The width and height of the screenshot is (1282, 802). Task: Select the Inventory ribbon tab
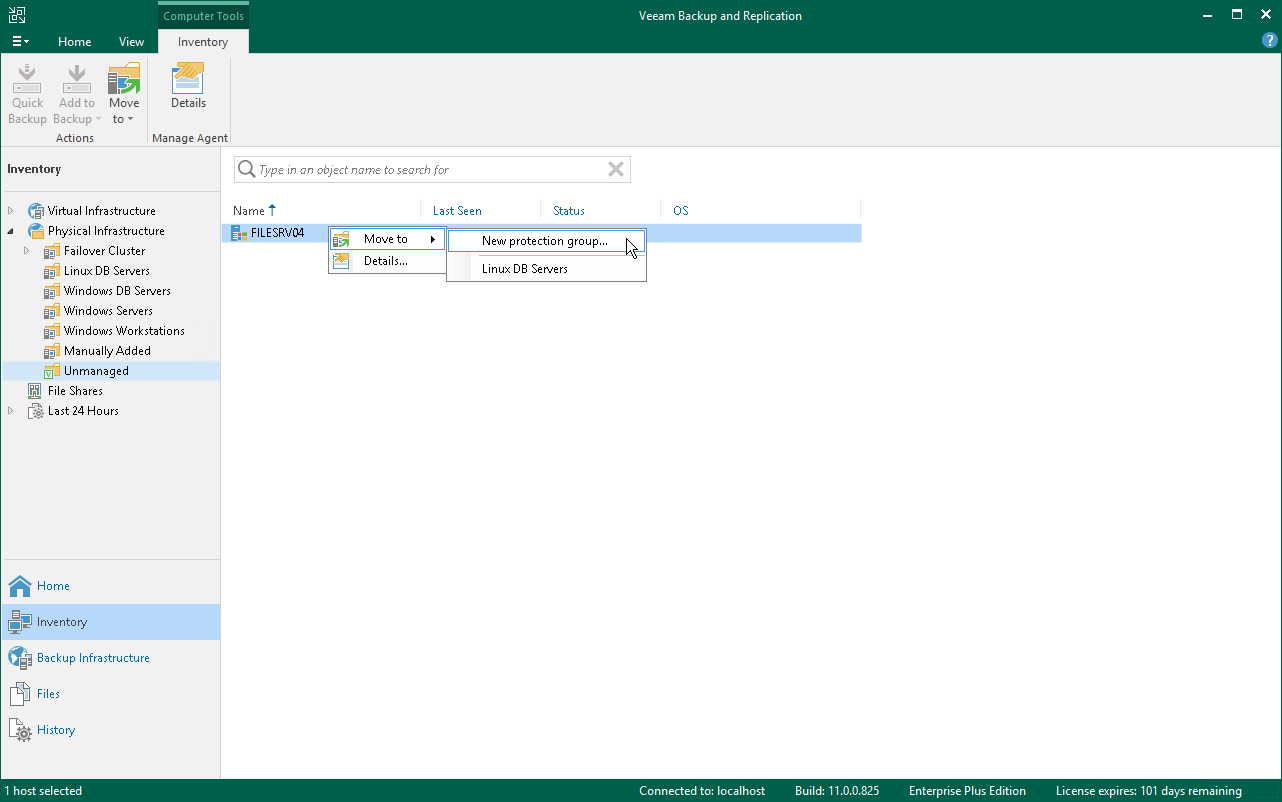point(203,42)
